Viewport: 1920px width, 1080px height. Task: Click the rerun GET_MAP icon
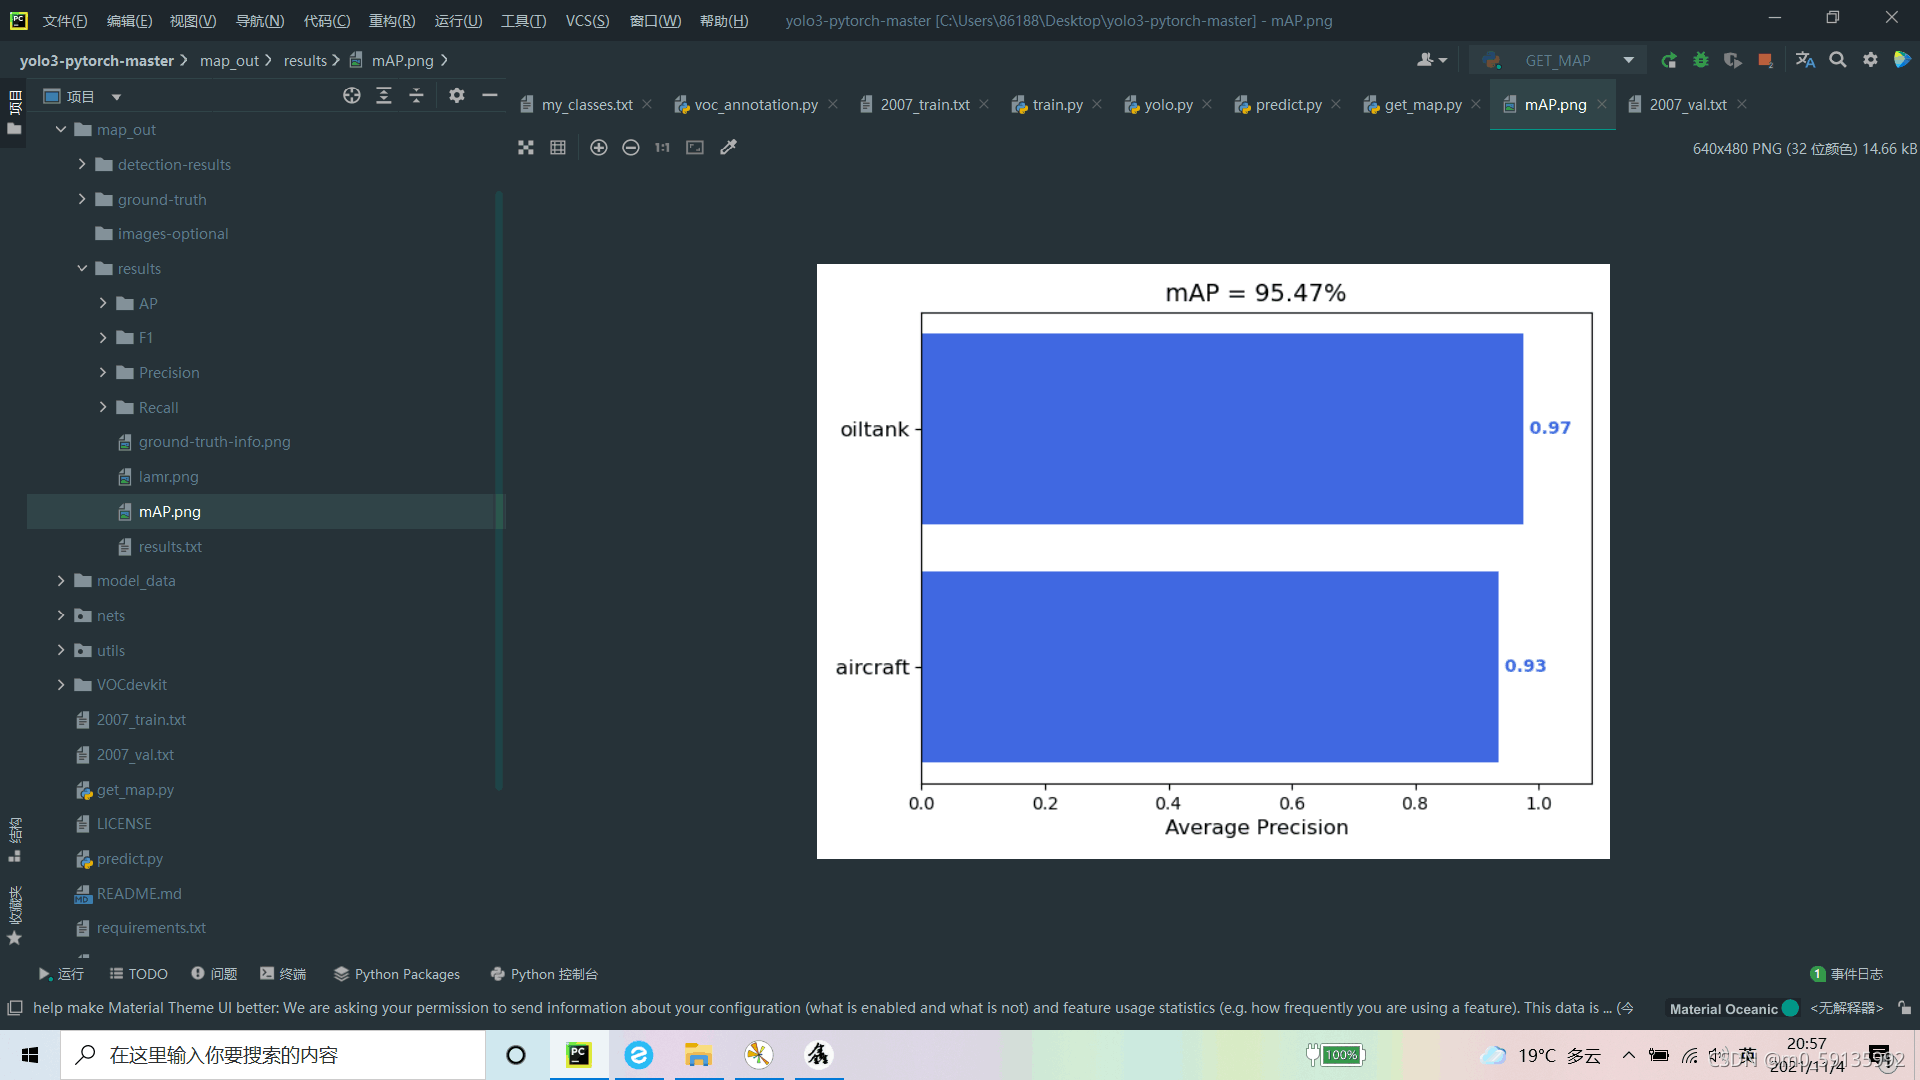click(x=1668, y=61)
